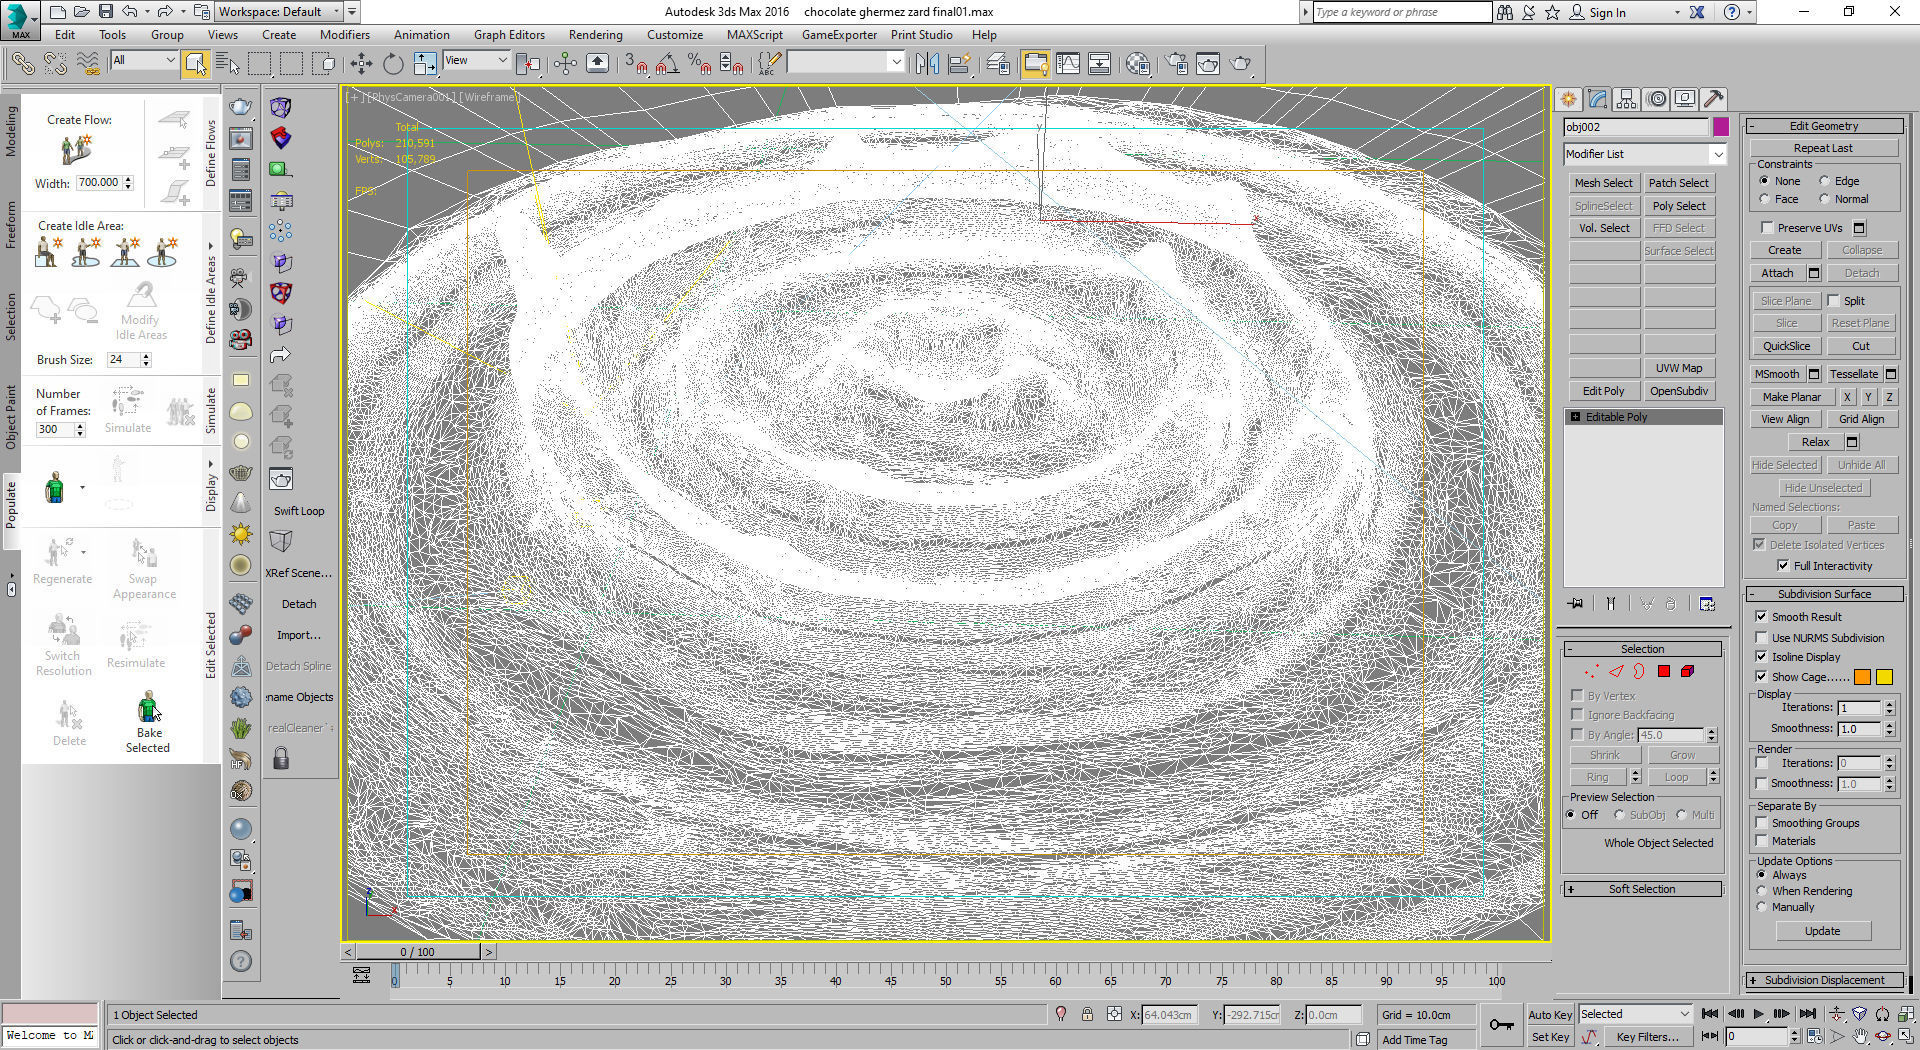Open the Modifier List dropdown
This screenshot has height=1050, width=1920.
(1645, 154)
